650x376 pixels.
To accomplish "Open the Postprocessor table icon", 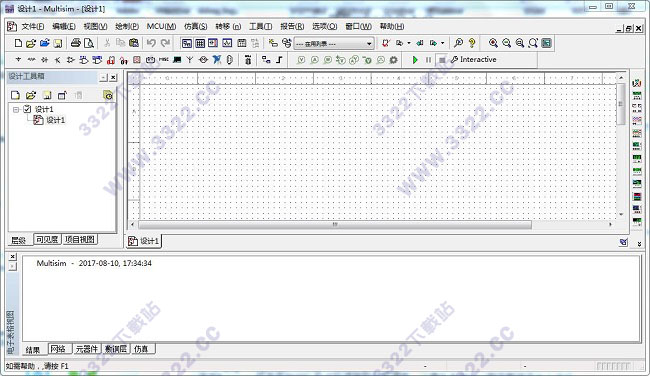I will point(242,43).
